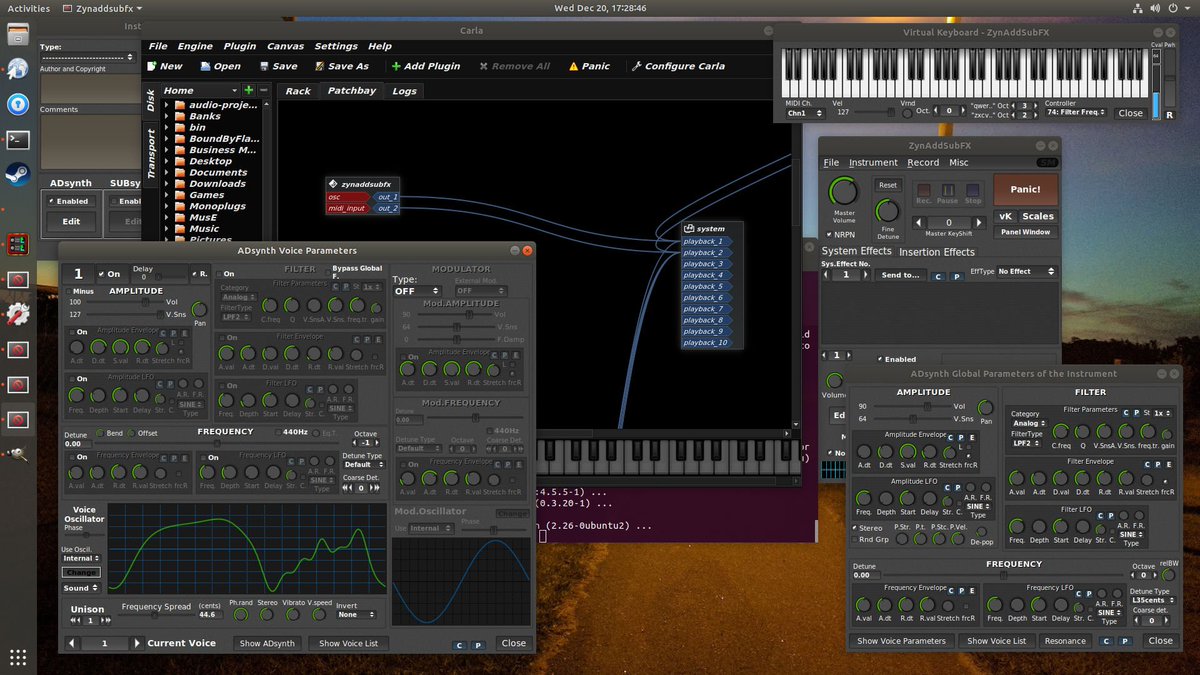Click the Documents folder in Carla file browser
Viewport: 1200px width, 675px height.
217,173
